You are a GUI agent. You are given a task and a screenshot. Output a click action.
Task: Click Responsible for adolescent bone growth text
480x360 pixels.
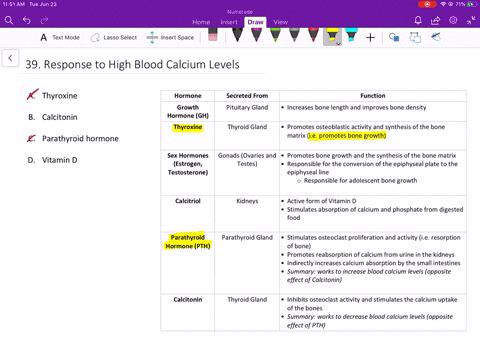[360, 180]
